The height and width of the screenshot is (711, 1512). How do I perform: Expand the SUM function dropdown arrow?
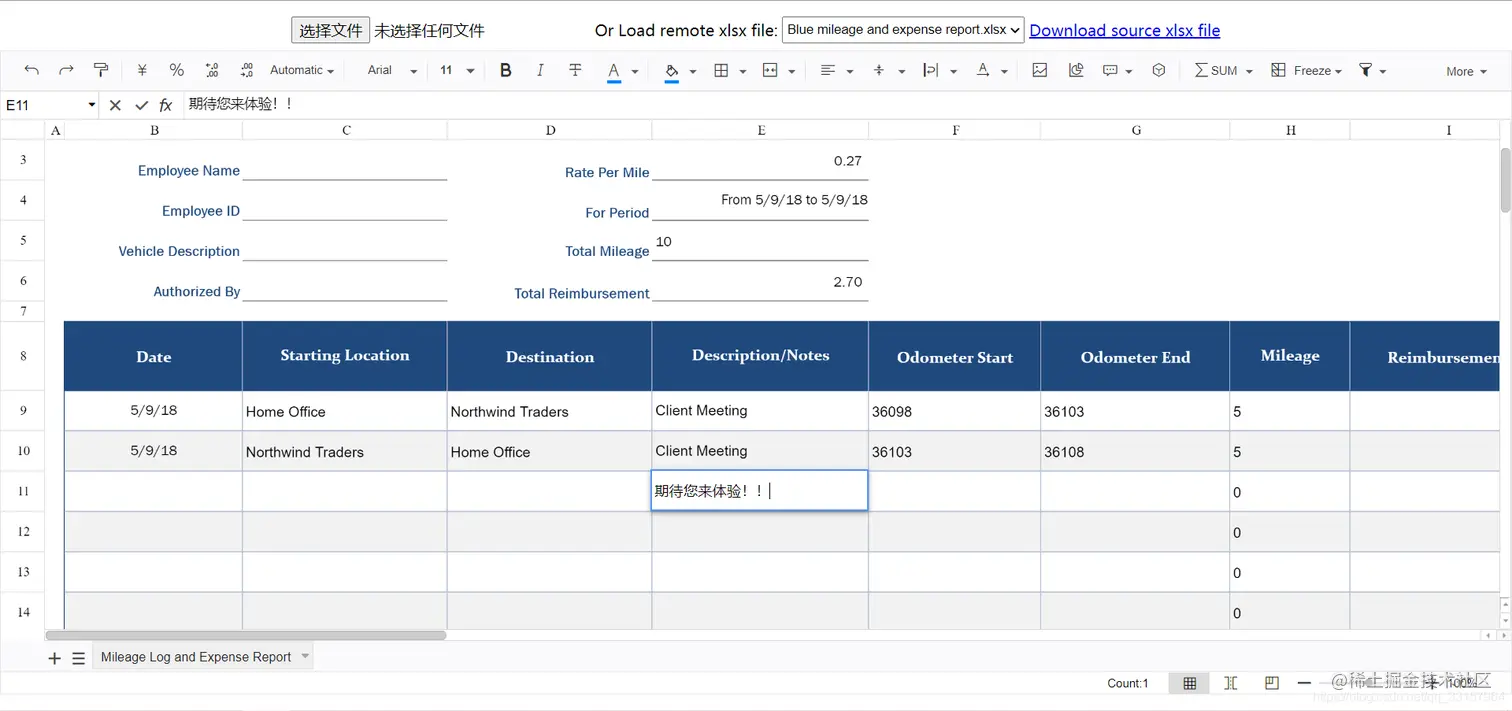pos(1249,71)
